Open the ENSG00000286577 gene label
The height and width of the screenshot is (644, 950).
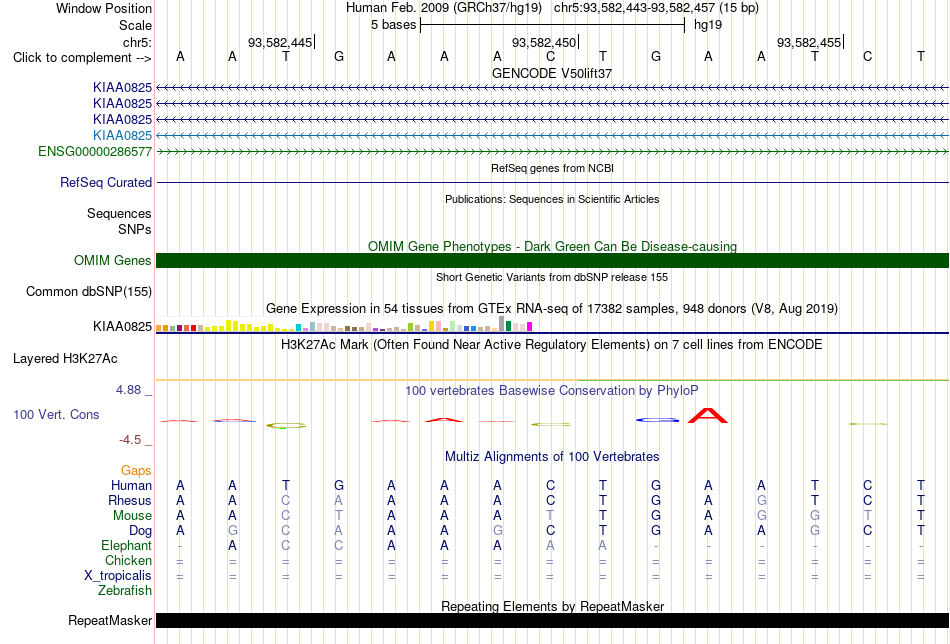coord(95,151)
